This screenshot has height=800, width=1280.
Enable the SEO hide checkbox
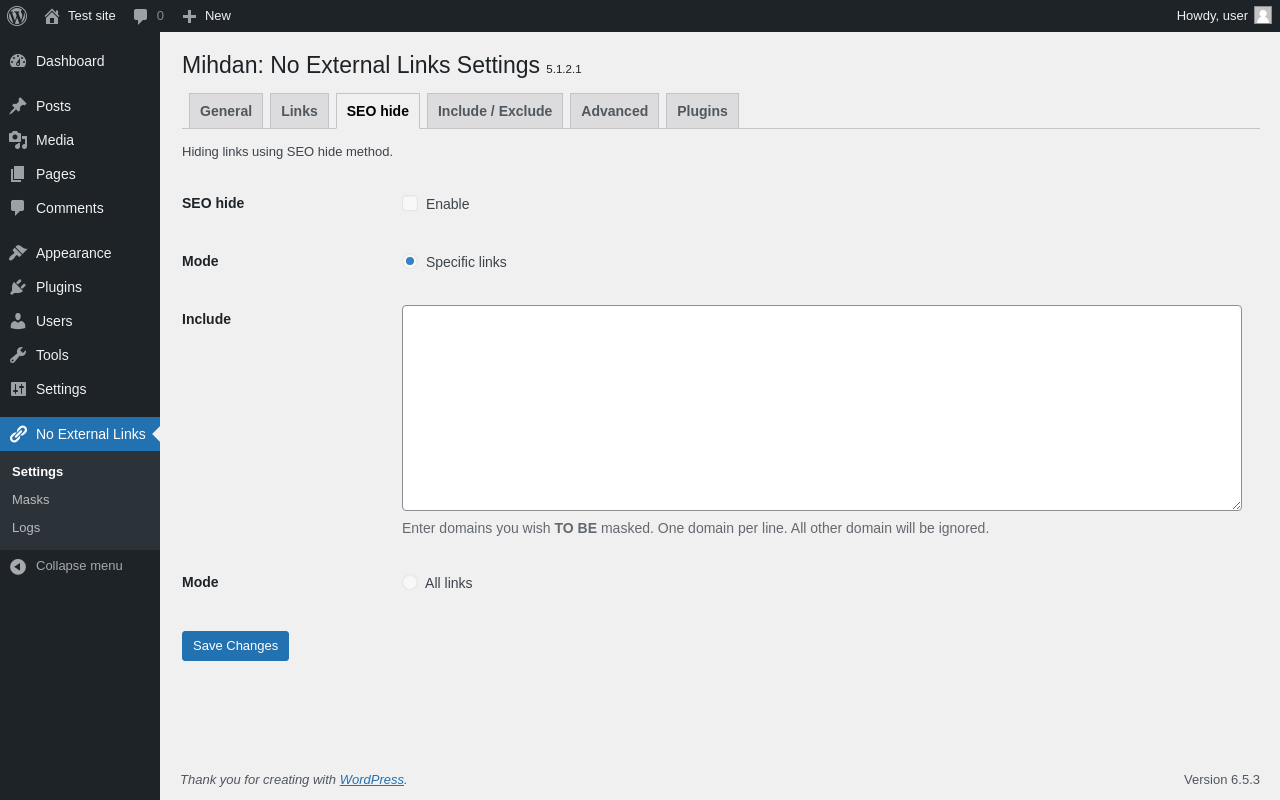[x=410, y=203]
